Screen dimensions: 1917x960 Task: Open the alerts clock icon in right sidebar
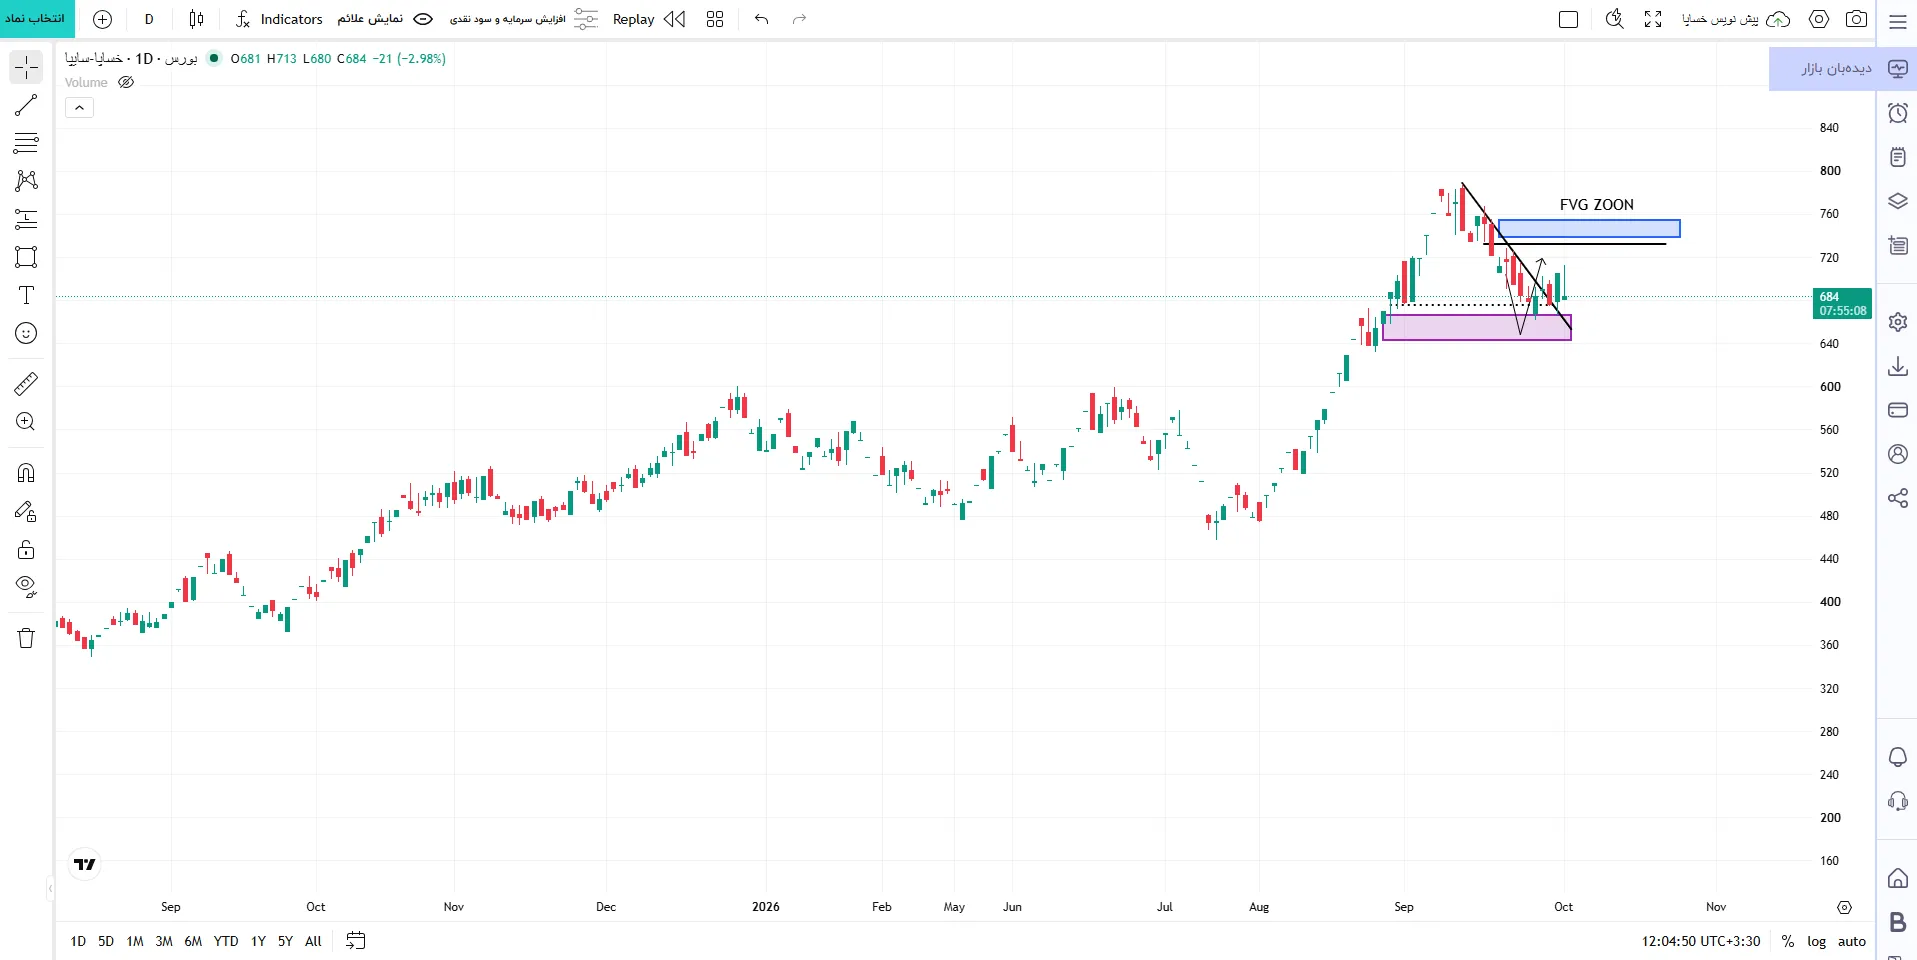pos(1897,113)
